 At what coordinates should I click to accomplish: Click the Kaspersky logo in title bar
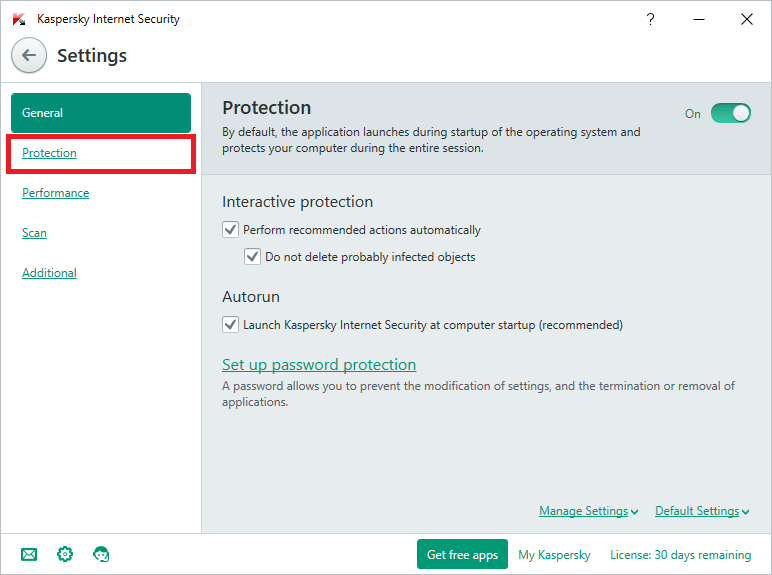(x=18, y=19)
